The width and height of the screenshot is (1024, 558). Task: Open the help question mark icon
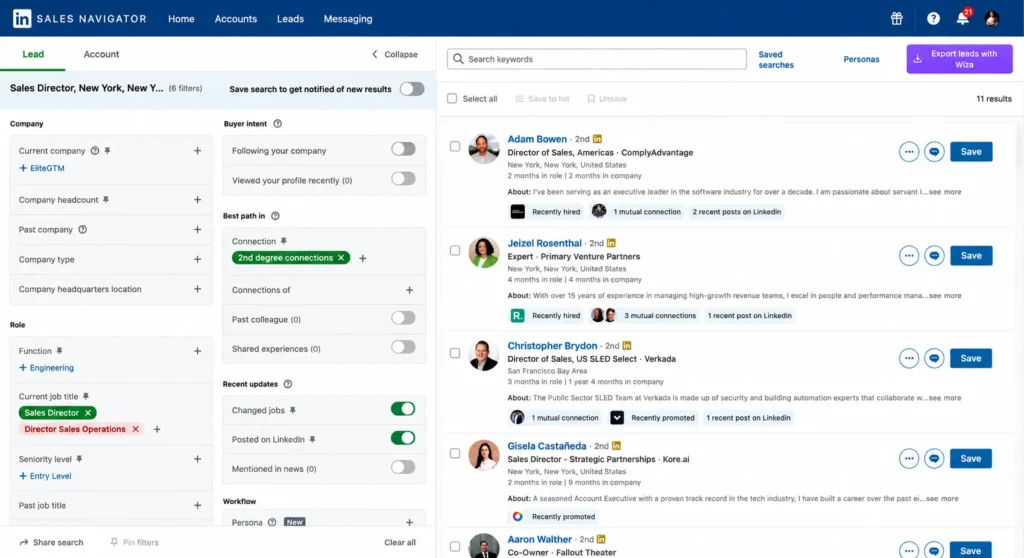[933, 19]
